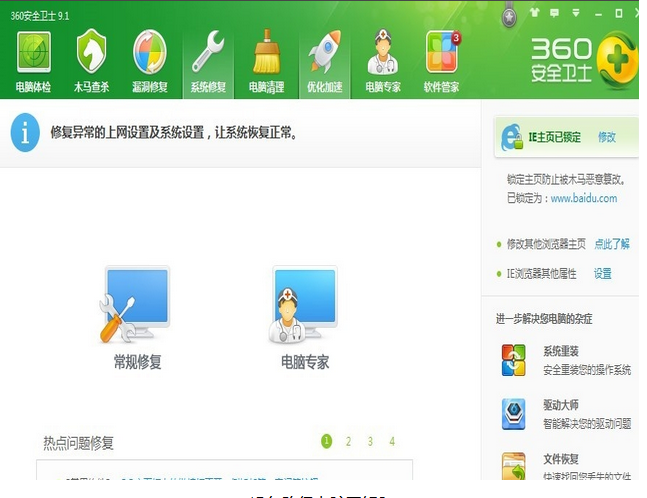Screen dimensions: 647x498
Task: Click 安全重装您的操作系统 description
Action: coord(587,370)
